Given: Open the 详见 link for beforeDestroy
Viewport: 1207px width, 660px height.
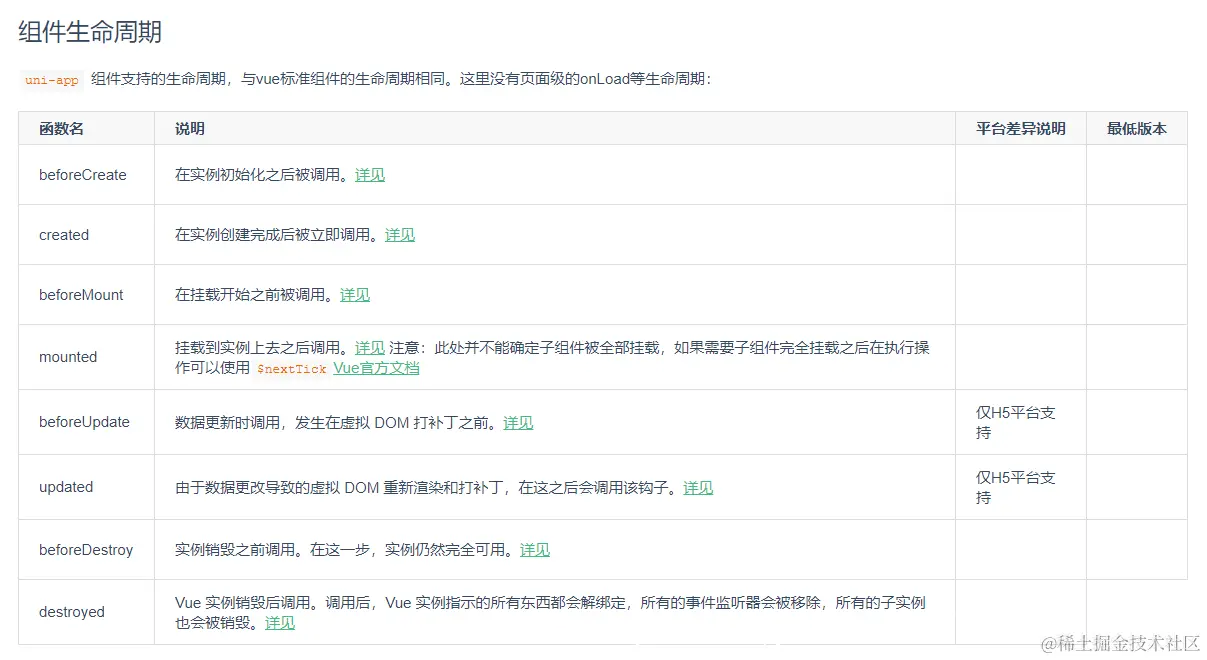Looking at the screenshot, I should 533,549.
